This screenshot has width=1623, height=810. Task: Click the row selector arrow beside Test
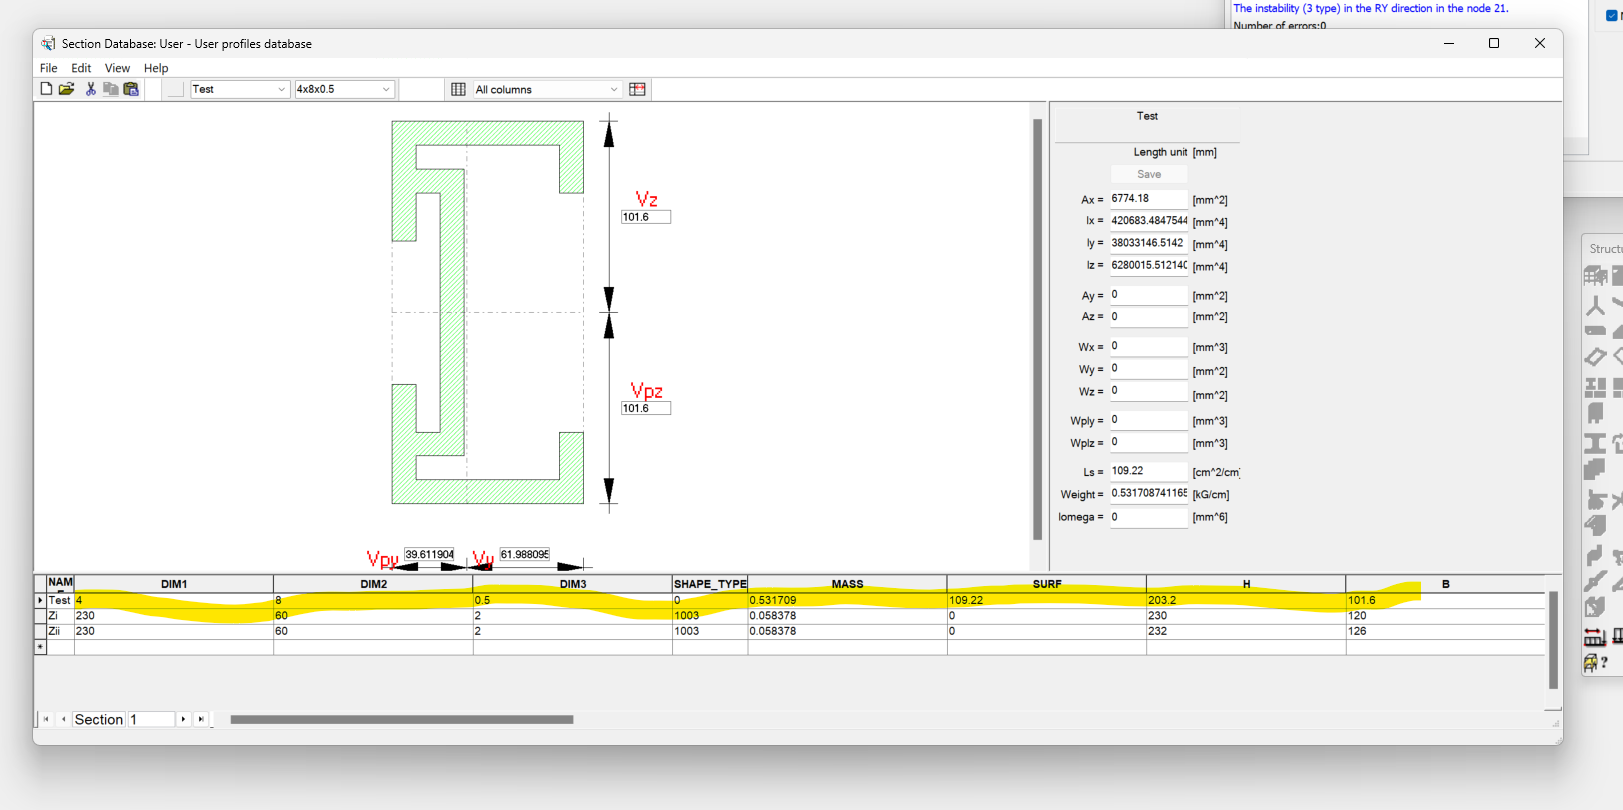click(x=40, y=600)
